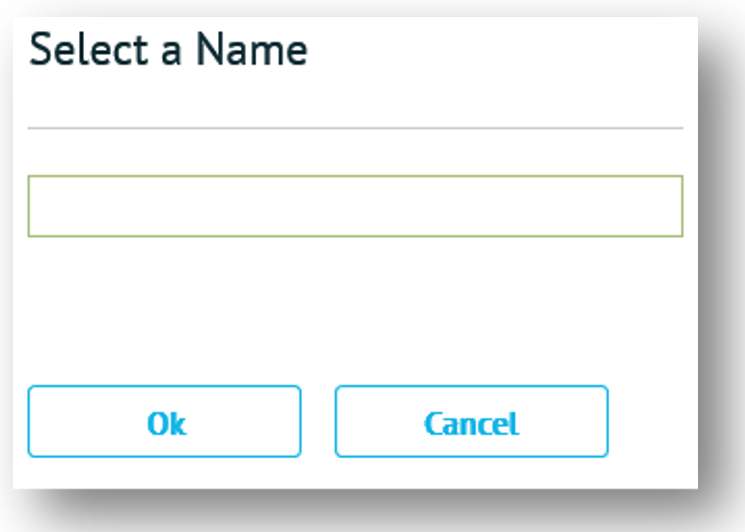Dismiss the Select a Name dialog via Cancel
Image resolution: width=745 pixels, height=532 pixels.
pyautogui.click(x=471, y=422)
